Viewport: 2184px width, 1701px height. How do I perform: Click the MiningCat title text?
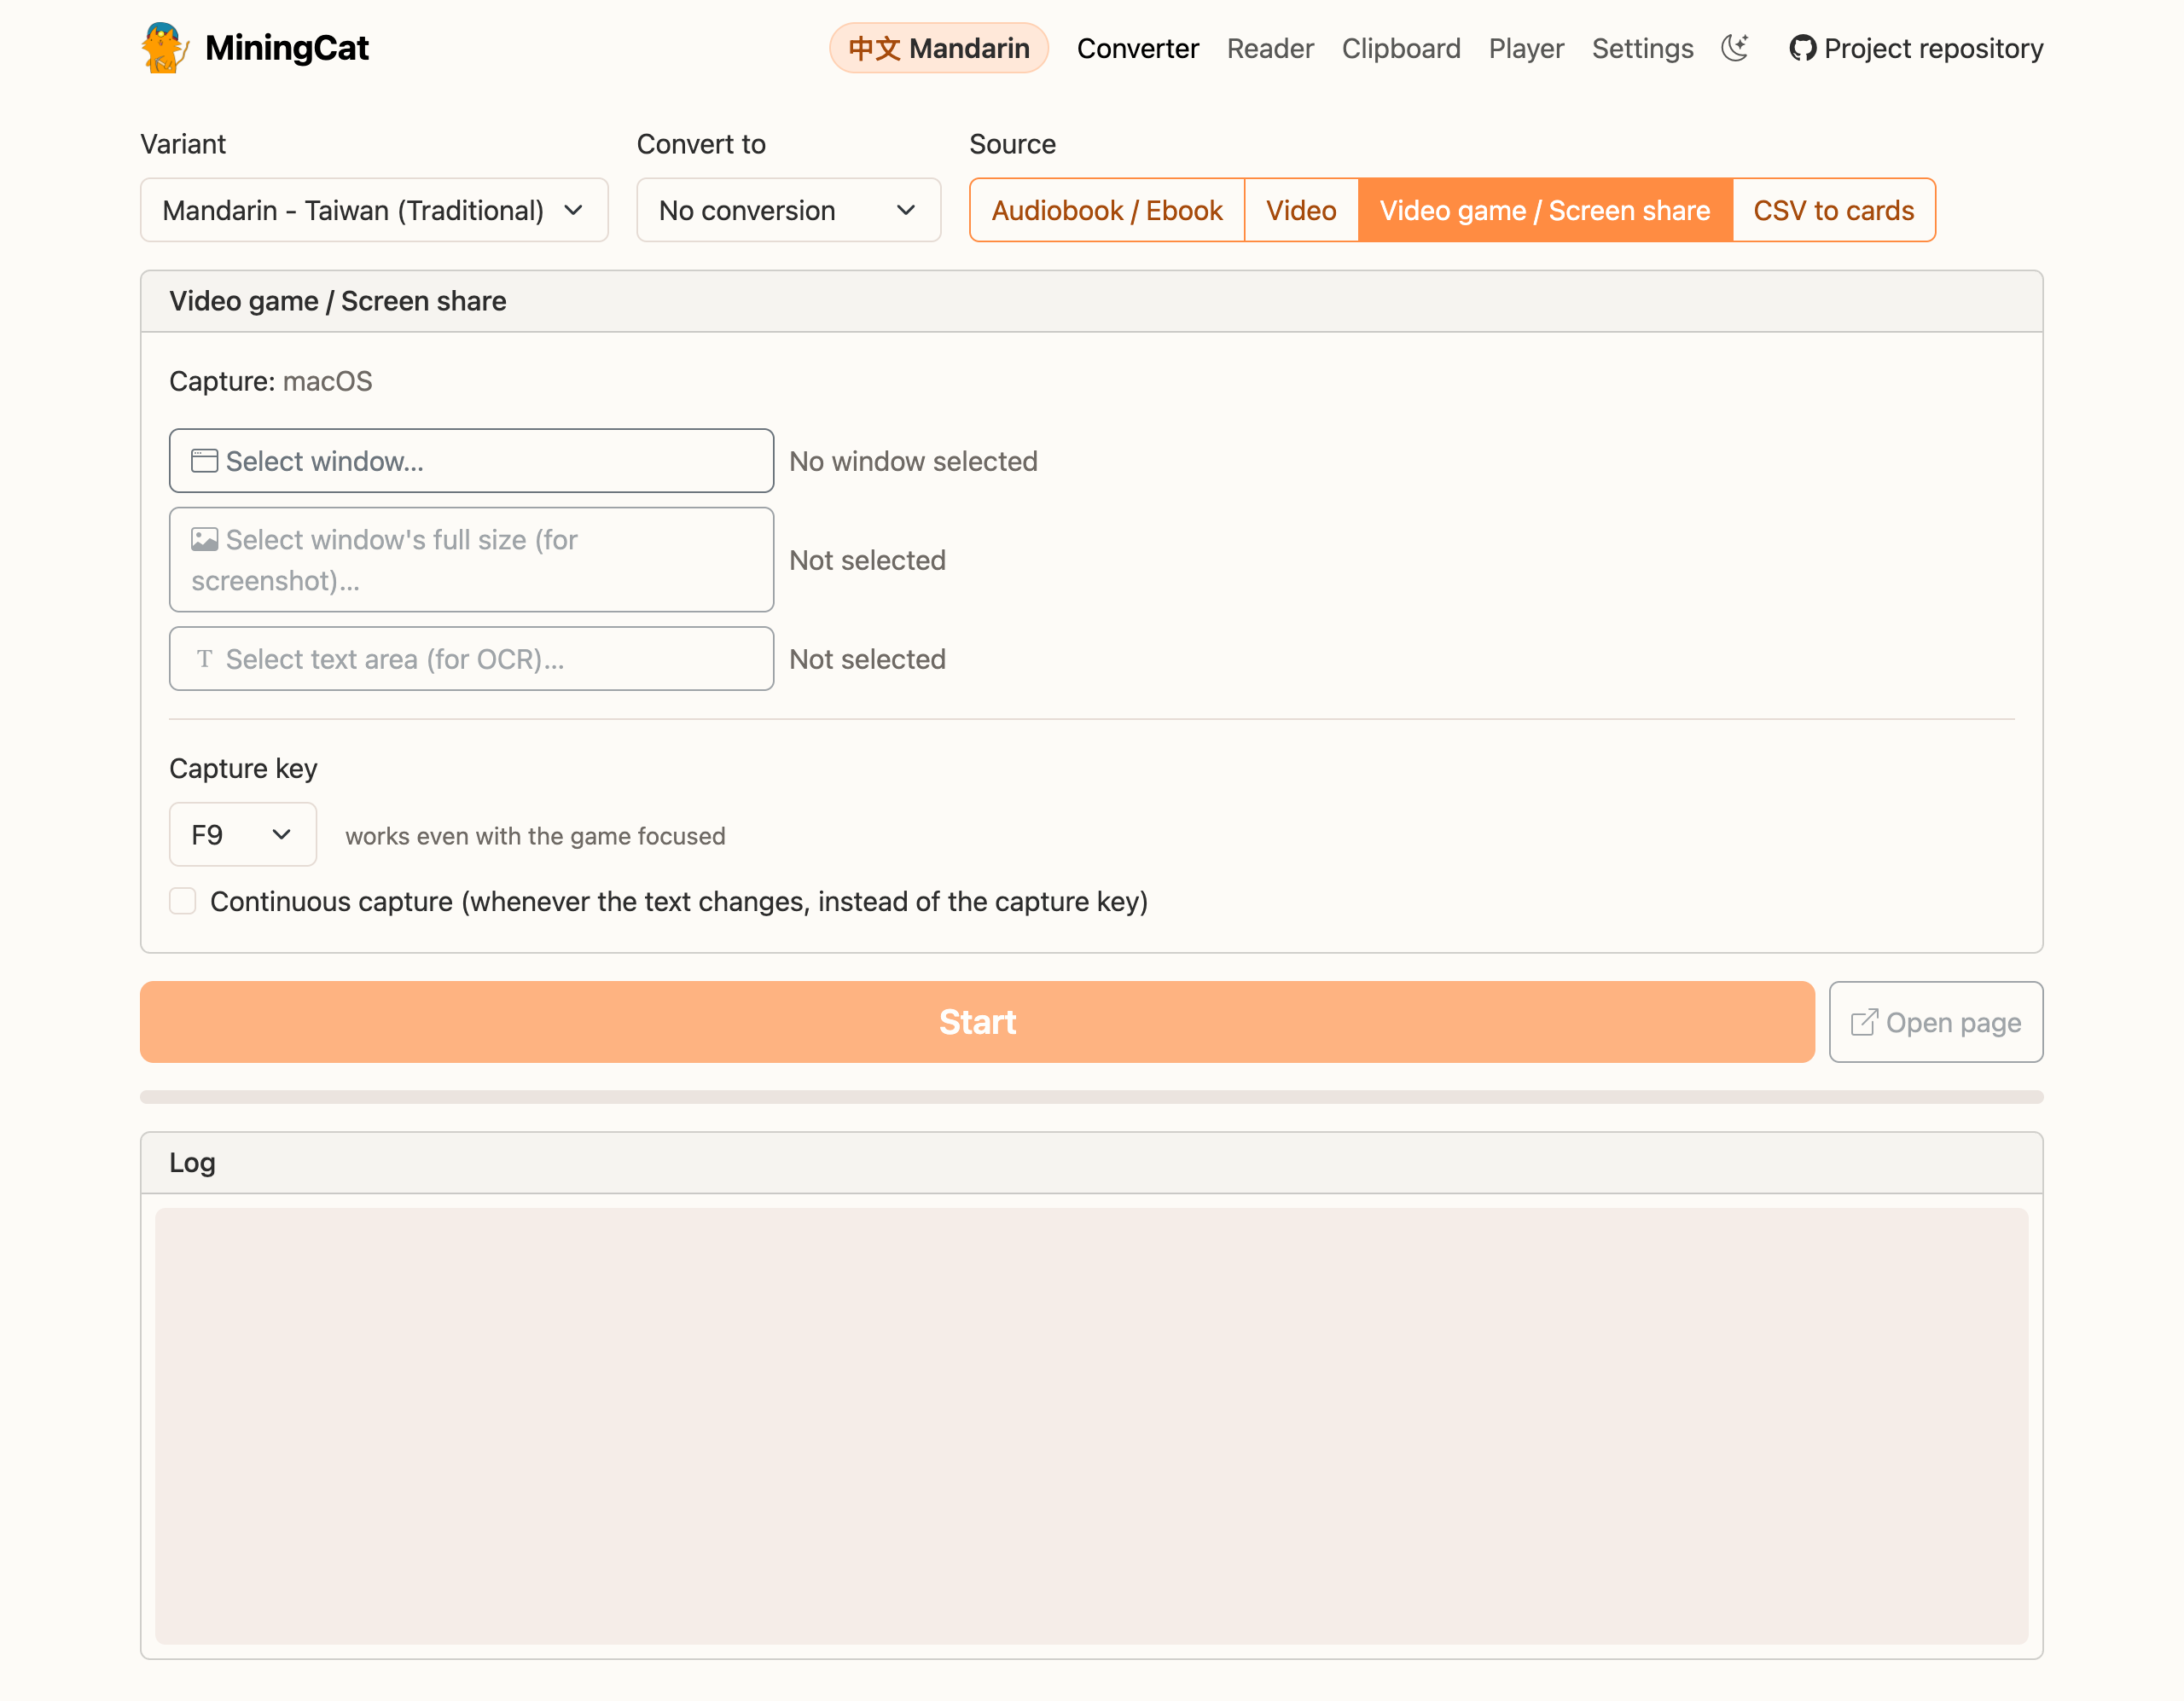pyautogui.click(x=287, y=48)
